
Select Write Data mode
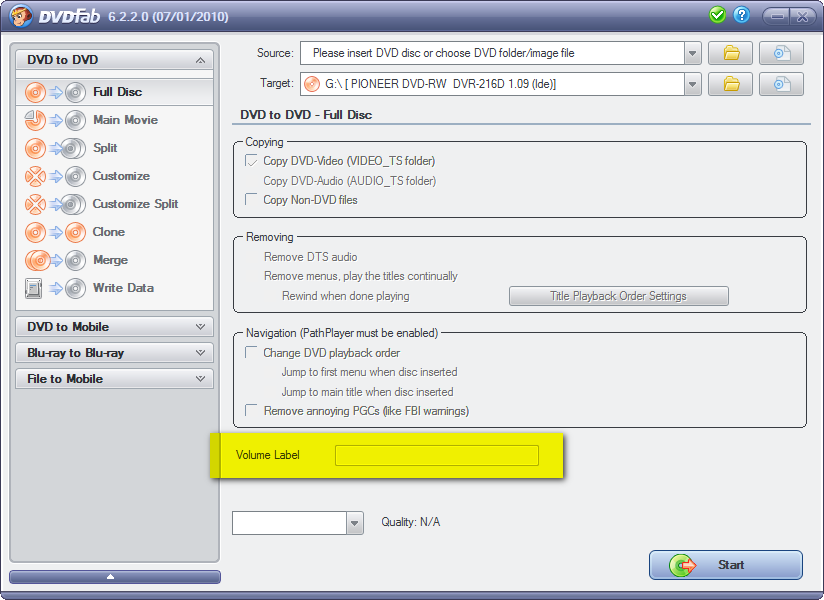pos(115,288)
